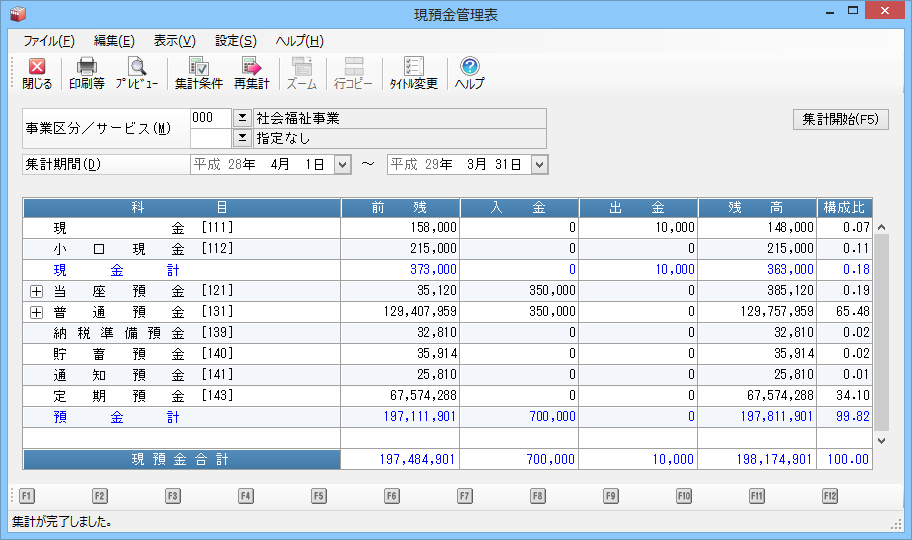Open the 事業区分 code dropdown arrow

point(242,118)
